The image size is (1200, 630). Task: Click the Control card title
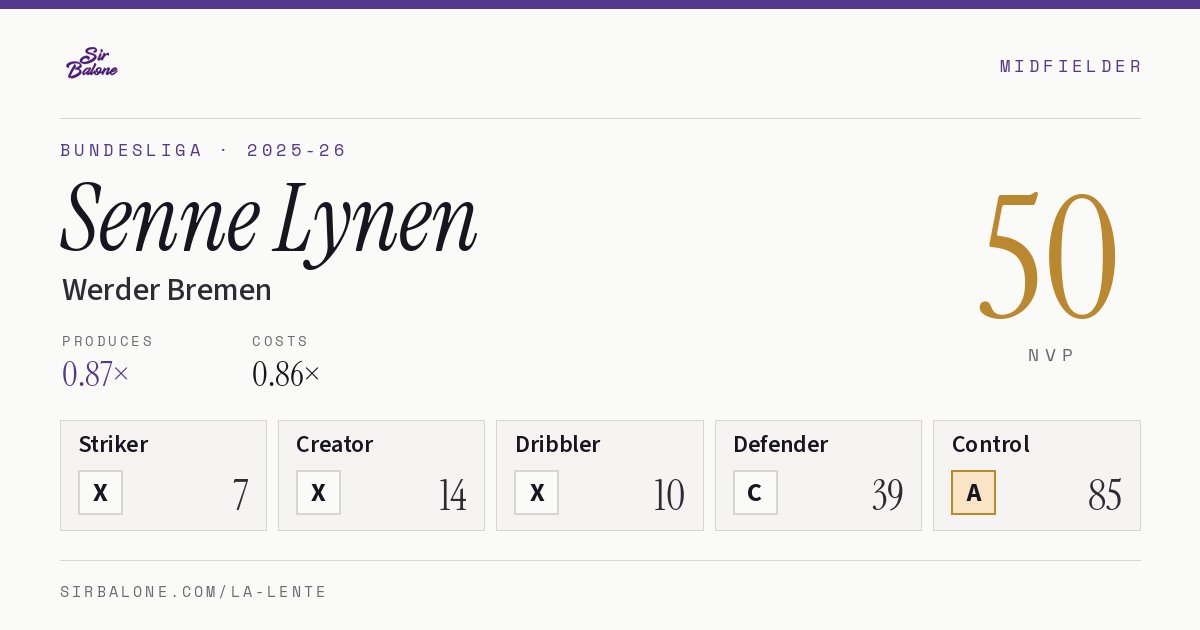pos(991,444)
